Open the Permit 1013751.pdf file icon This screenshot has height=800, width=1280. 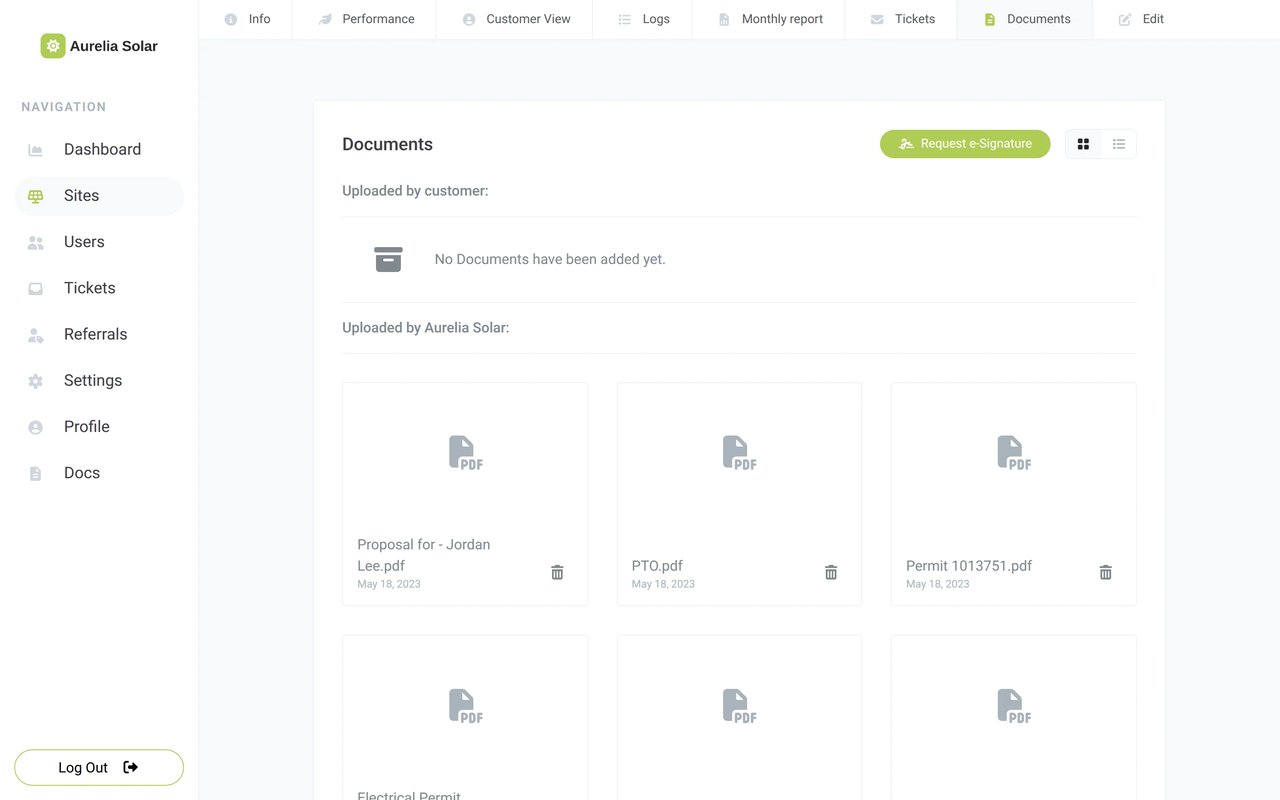[1014, 453]
